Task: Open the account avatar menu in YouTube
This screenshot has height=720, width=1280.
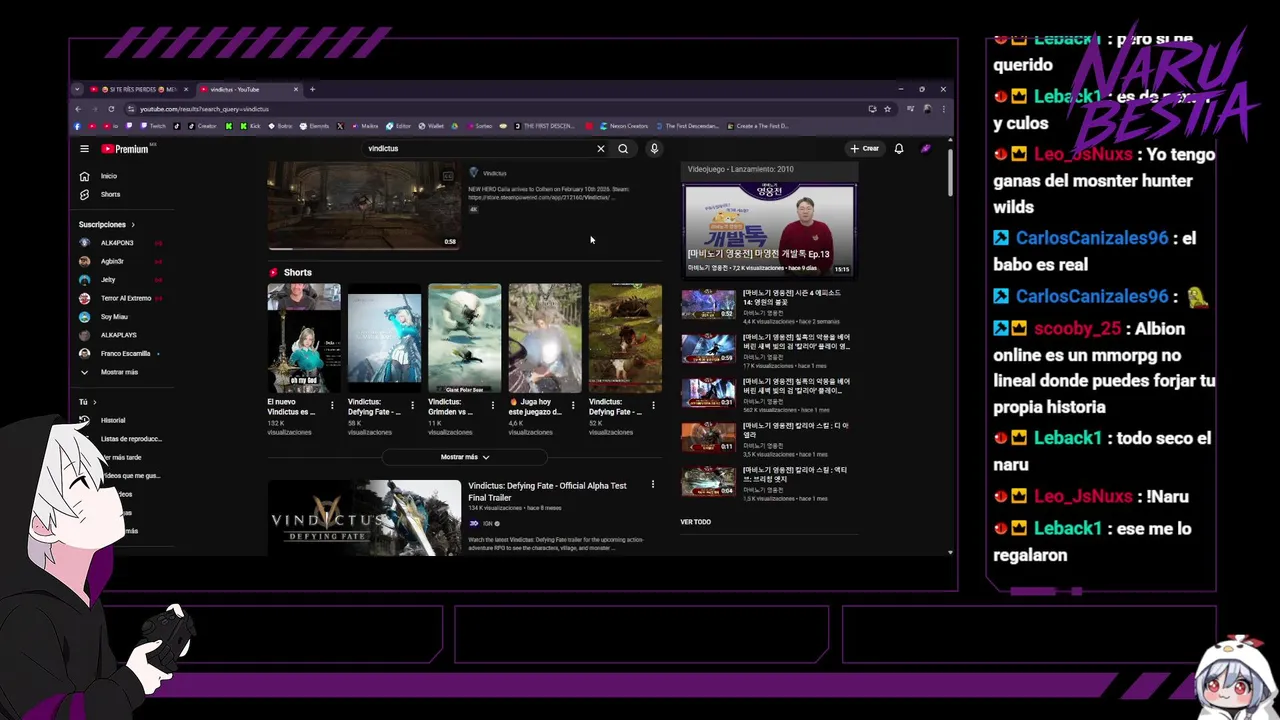Action: coord(926,148)
